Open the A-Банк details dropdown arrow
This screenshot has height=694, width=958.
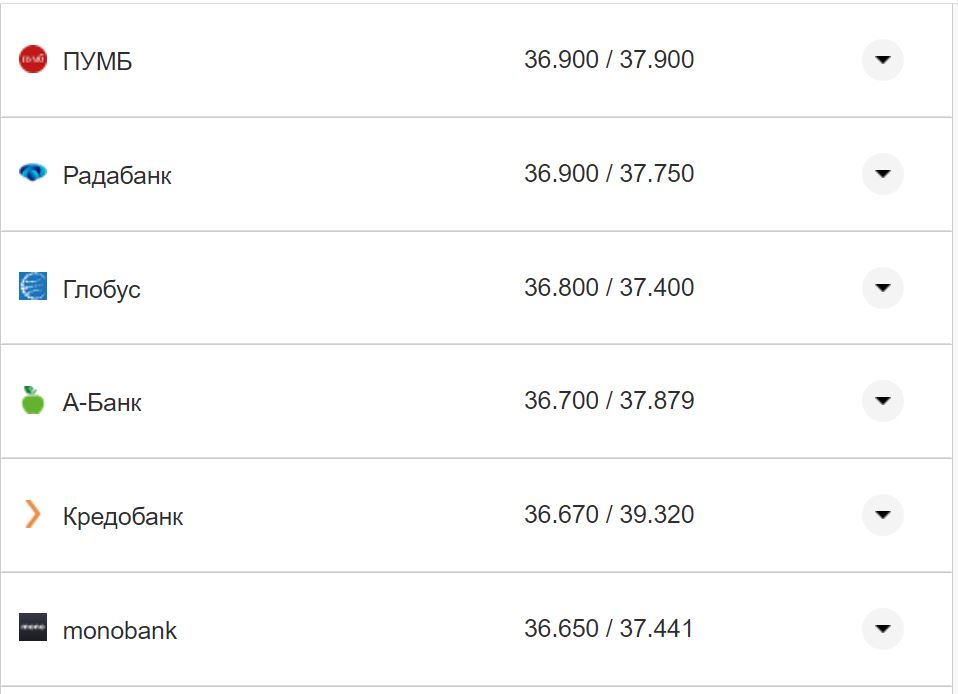882,401
